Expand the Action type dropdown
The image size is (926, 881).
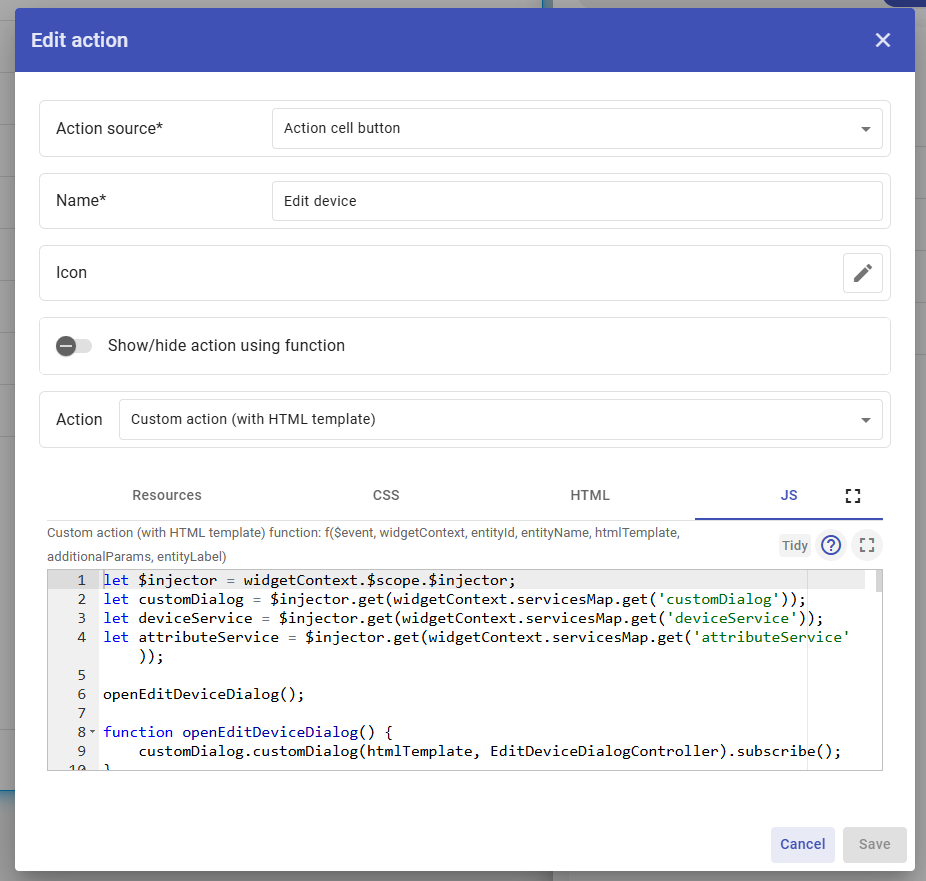(500, 420)
